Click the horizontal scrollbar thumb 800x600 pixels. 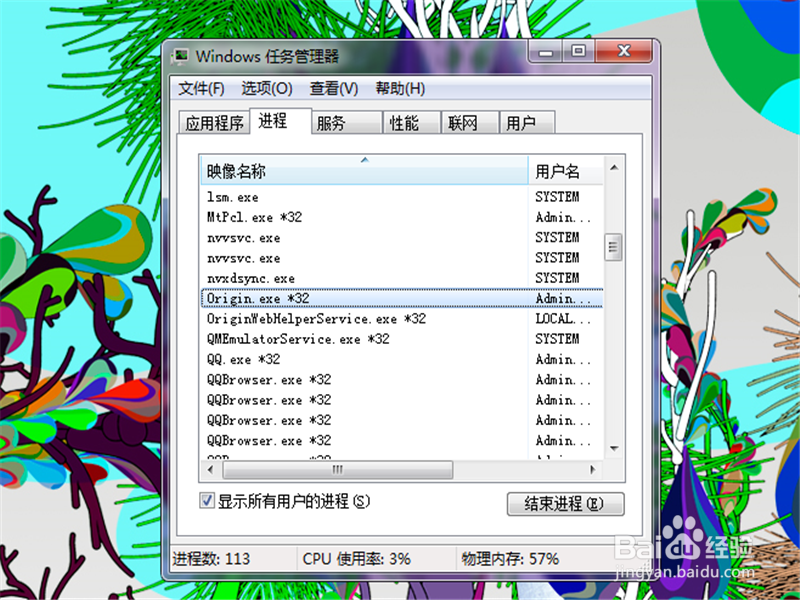click(x=337, y=470)
